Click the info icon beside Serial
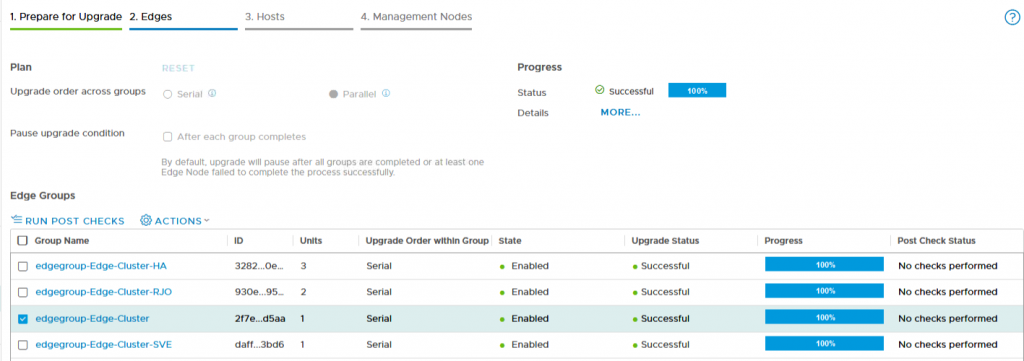This screenshot has height=361, width=1024. click(x=212, y=93)
